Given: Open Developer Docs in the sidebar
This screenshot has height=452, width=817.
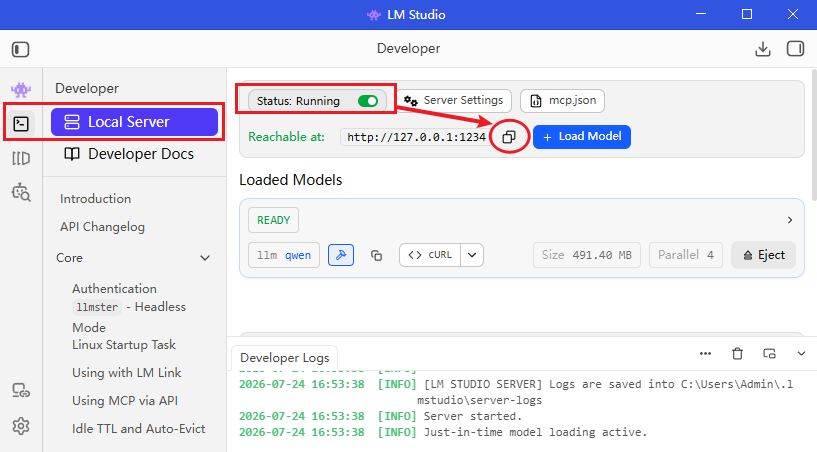Looking at the screenshot, I should (x=129, y=154).
